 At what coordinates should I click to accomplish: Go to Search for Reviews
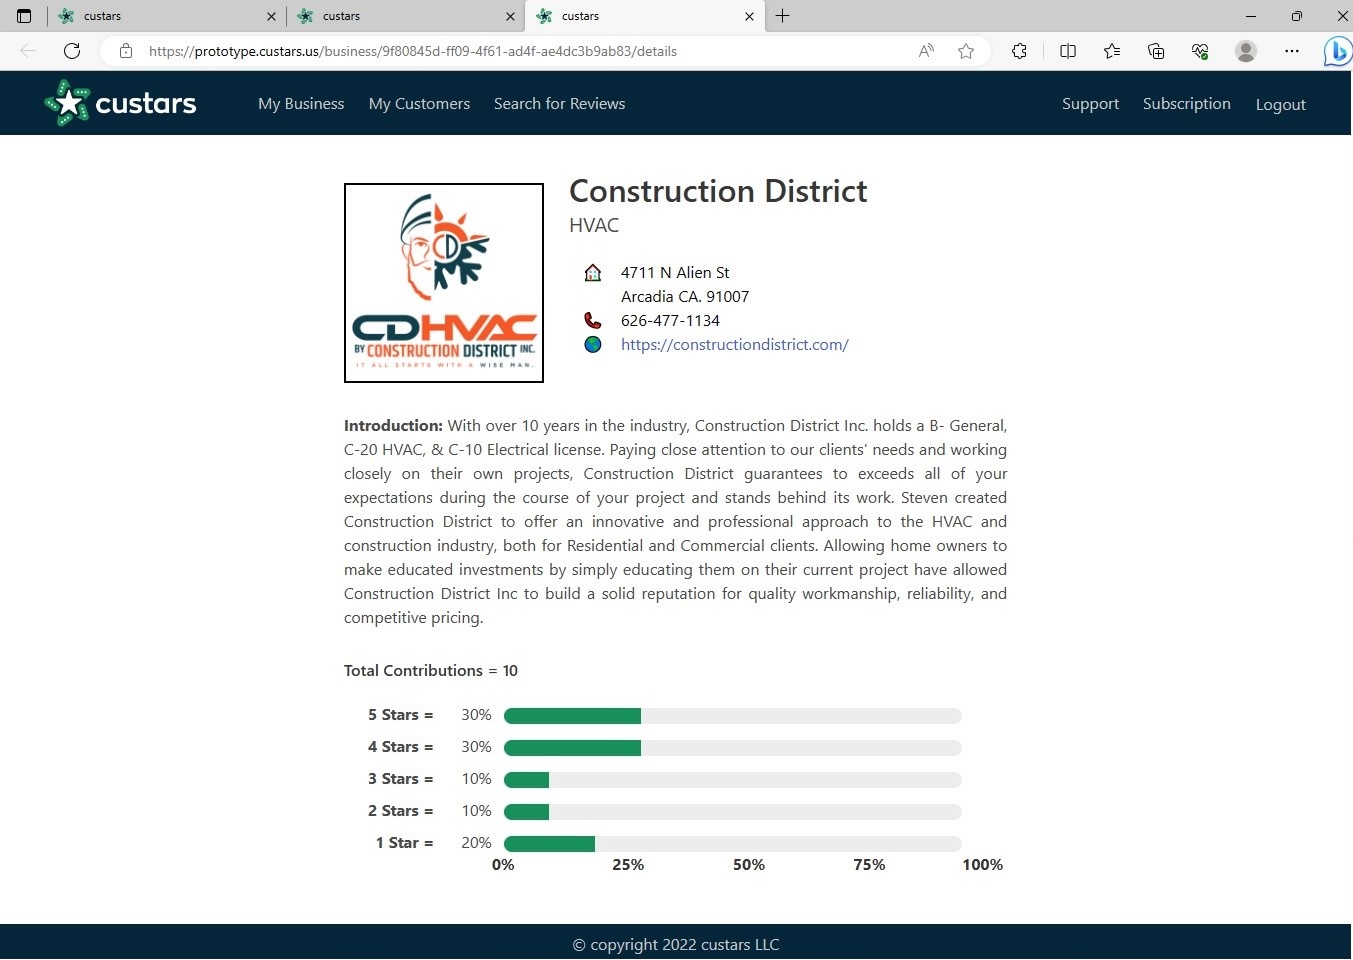click(x=559, y=104)
